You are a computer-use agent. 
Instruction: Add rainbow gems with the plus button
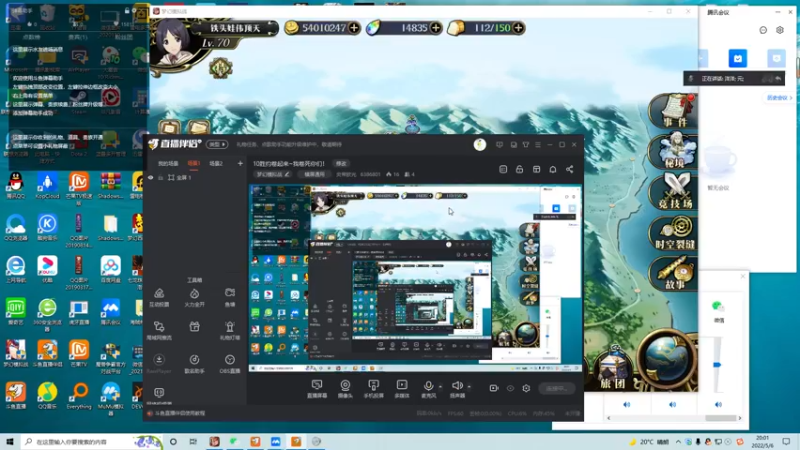pos(436,28)
